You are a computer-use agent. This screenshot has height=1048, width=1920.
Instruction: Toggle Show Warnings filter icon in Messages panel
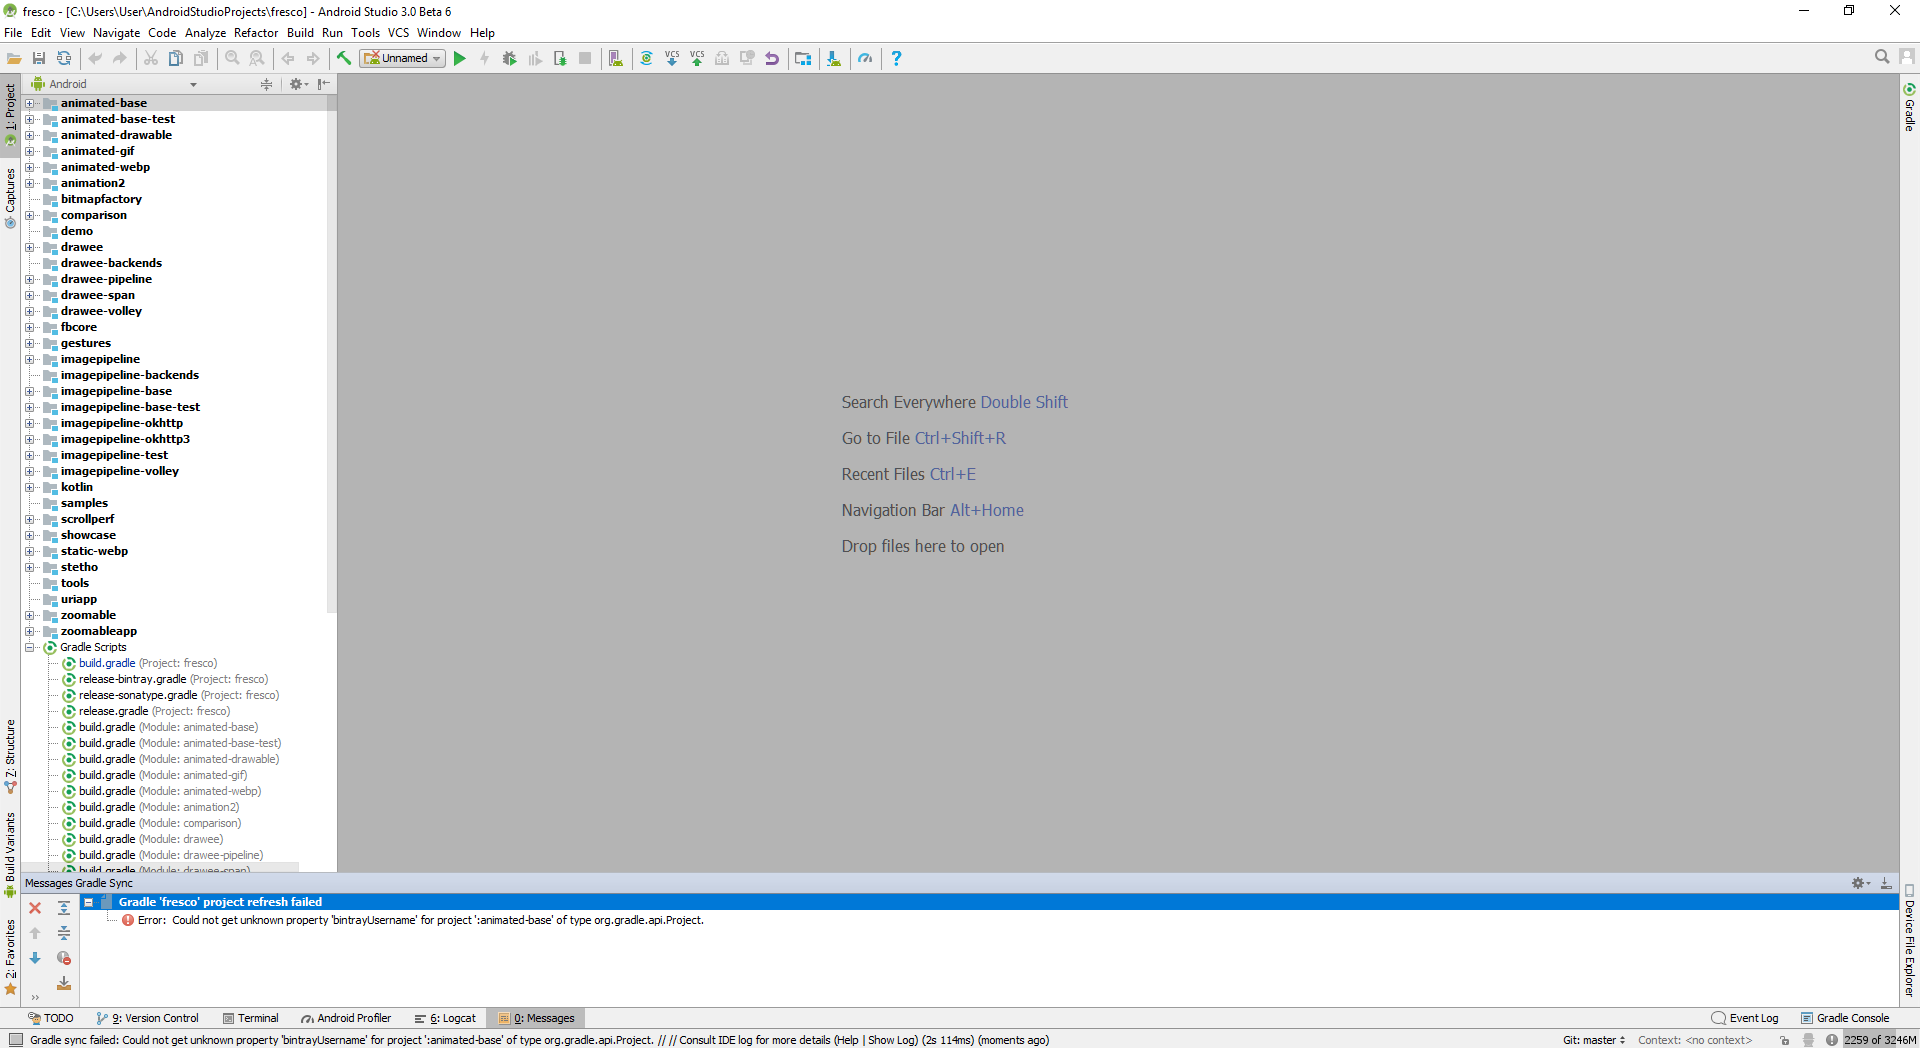64,958
